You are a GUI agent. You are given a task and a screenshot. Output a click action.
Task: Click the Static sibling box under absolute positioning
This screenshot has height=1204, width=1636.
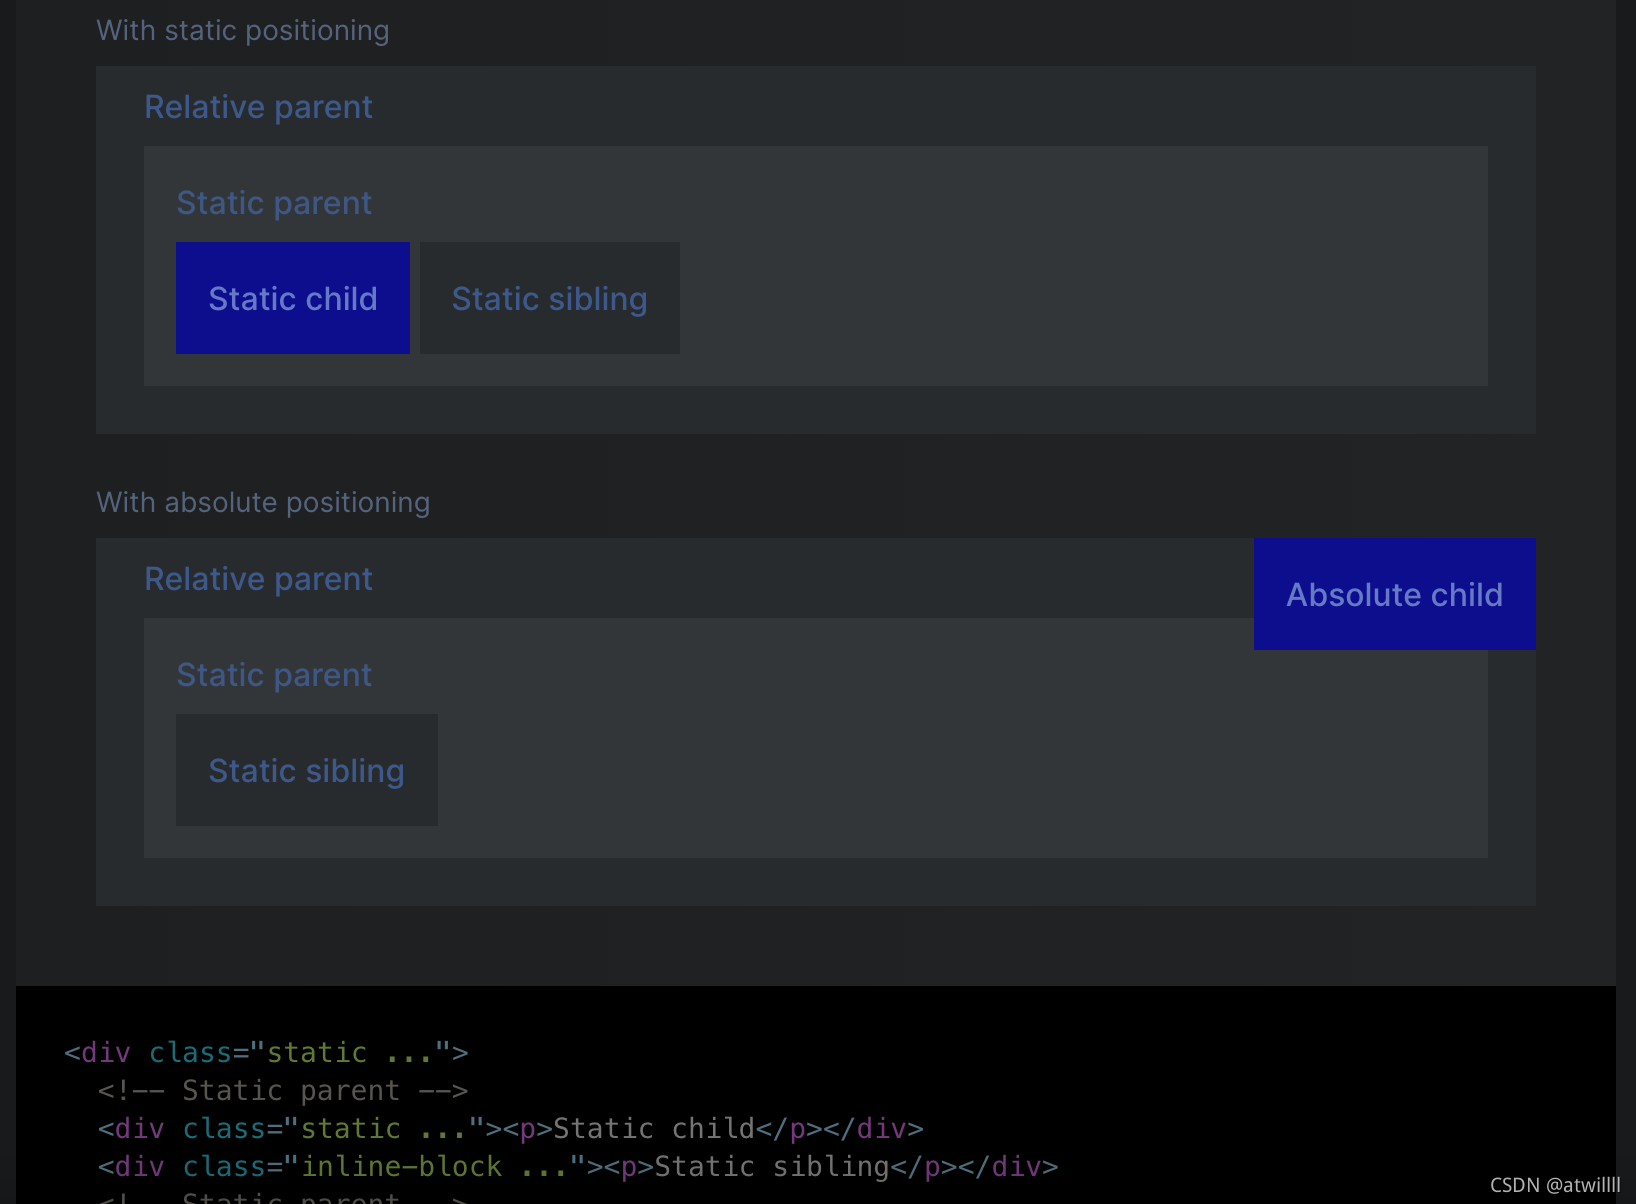click(307, 770)
